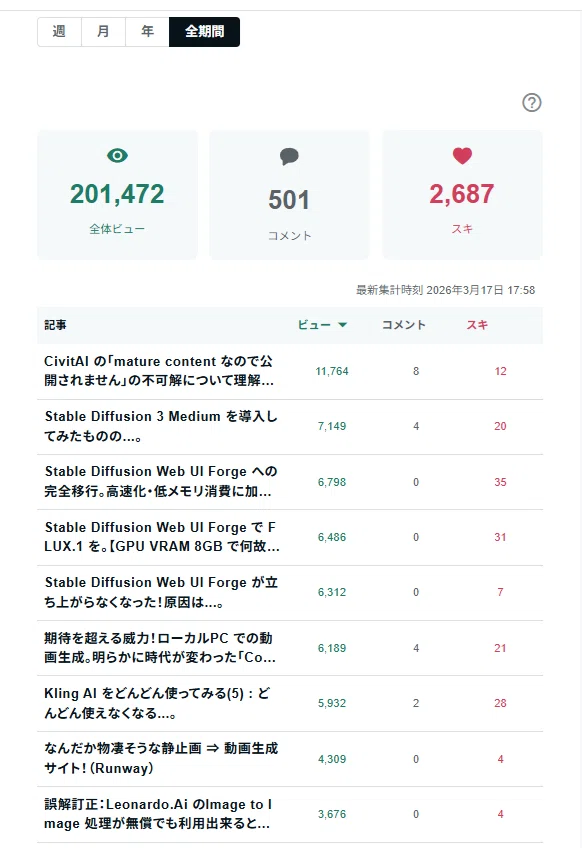Sort by the スキ column header

point(477,325)
